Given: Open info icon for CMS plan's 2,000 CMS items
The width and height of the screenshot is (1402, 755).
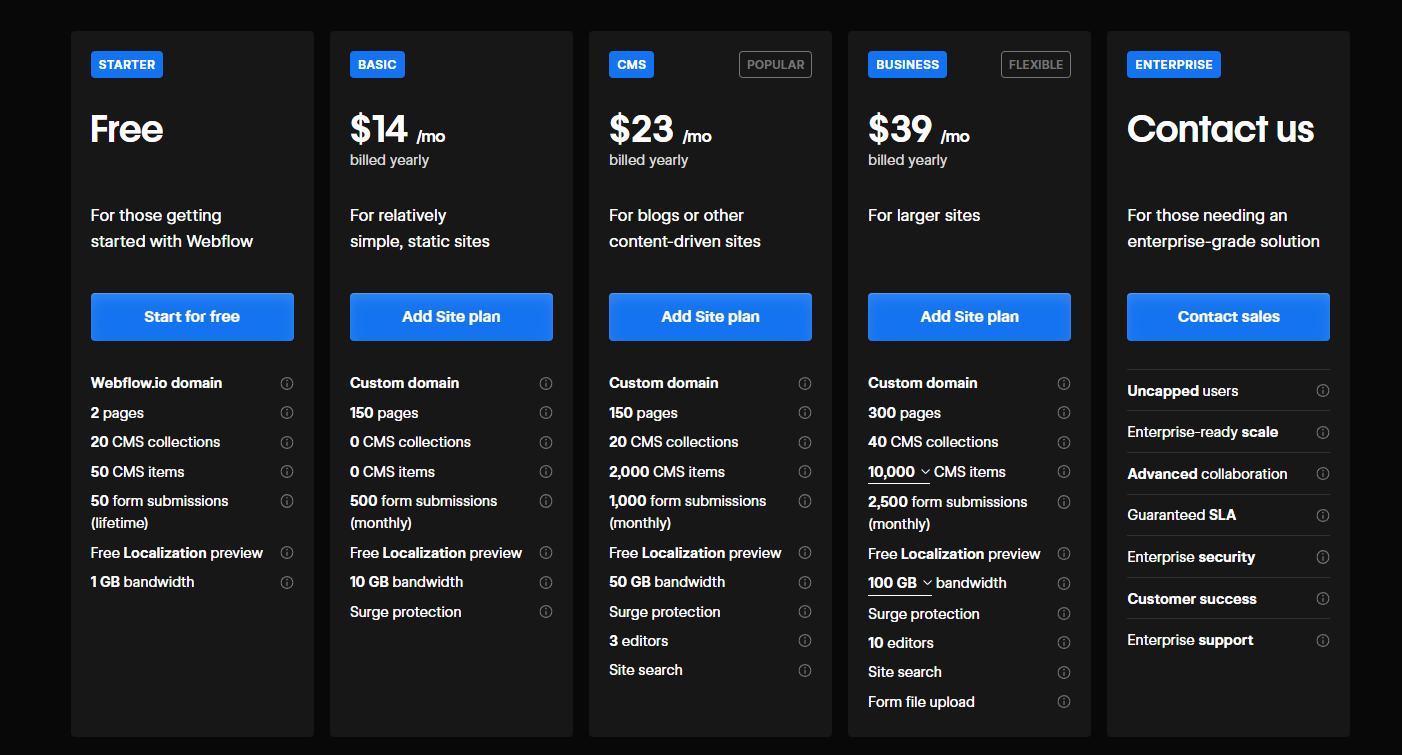Looking at the screenshot, I should (x=805, y=471).
